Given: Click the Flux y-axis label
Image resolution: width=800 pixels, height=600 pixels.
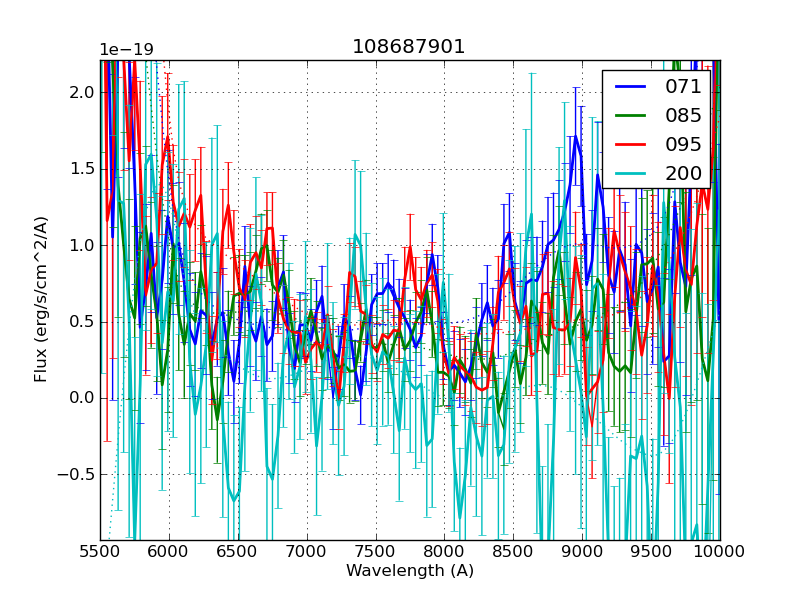Looking at the screenshot, I should point(41,299).
